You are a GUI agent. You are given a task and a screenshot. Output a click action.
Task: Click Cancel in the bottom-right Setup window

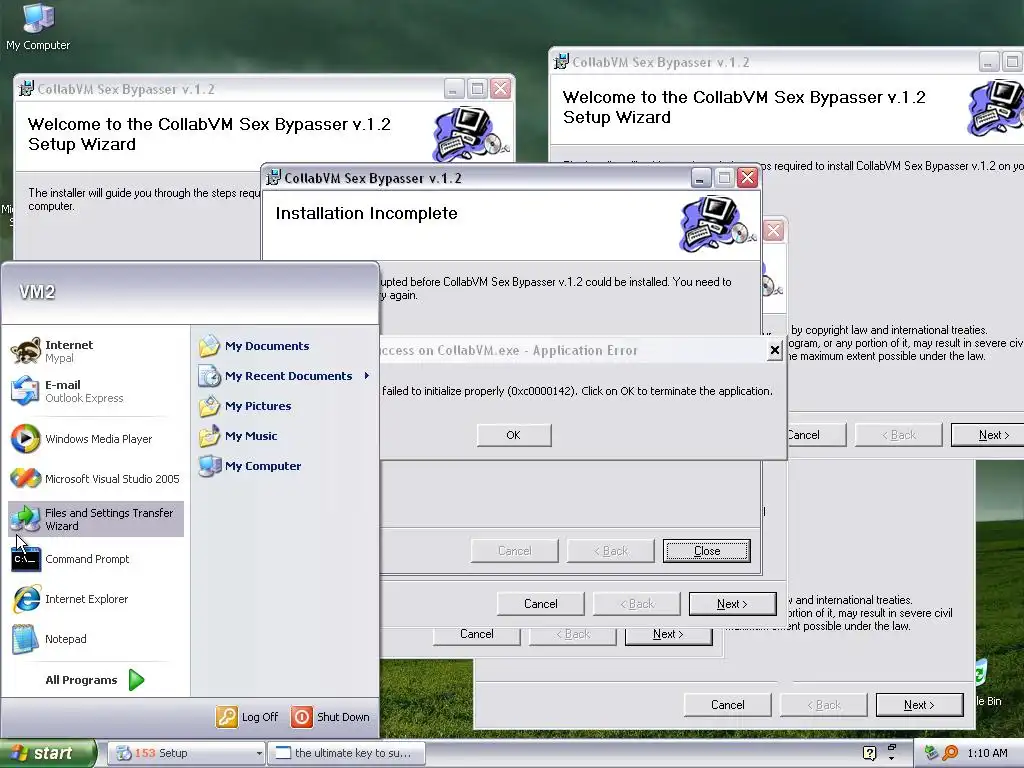[x=728, y=705]
